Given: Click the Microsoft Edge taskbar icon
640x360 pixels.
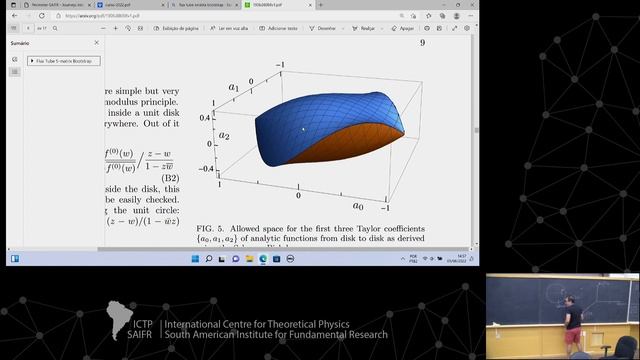Looking at the screenshot, I should (263, 259).
